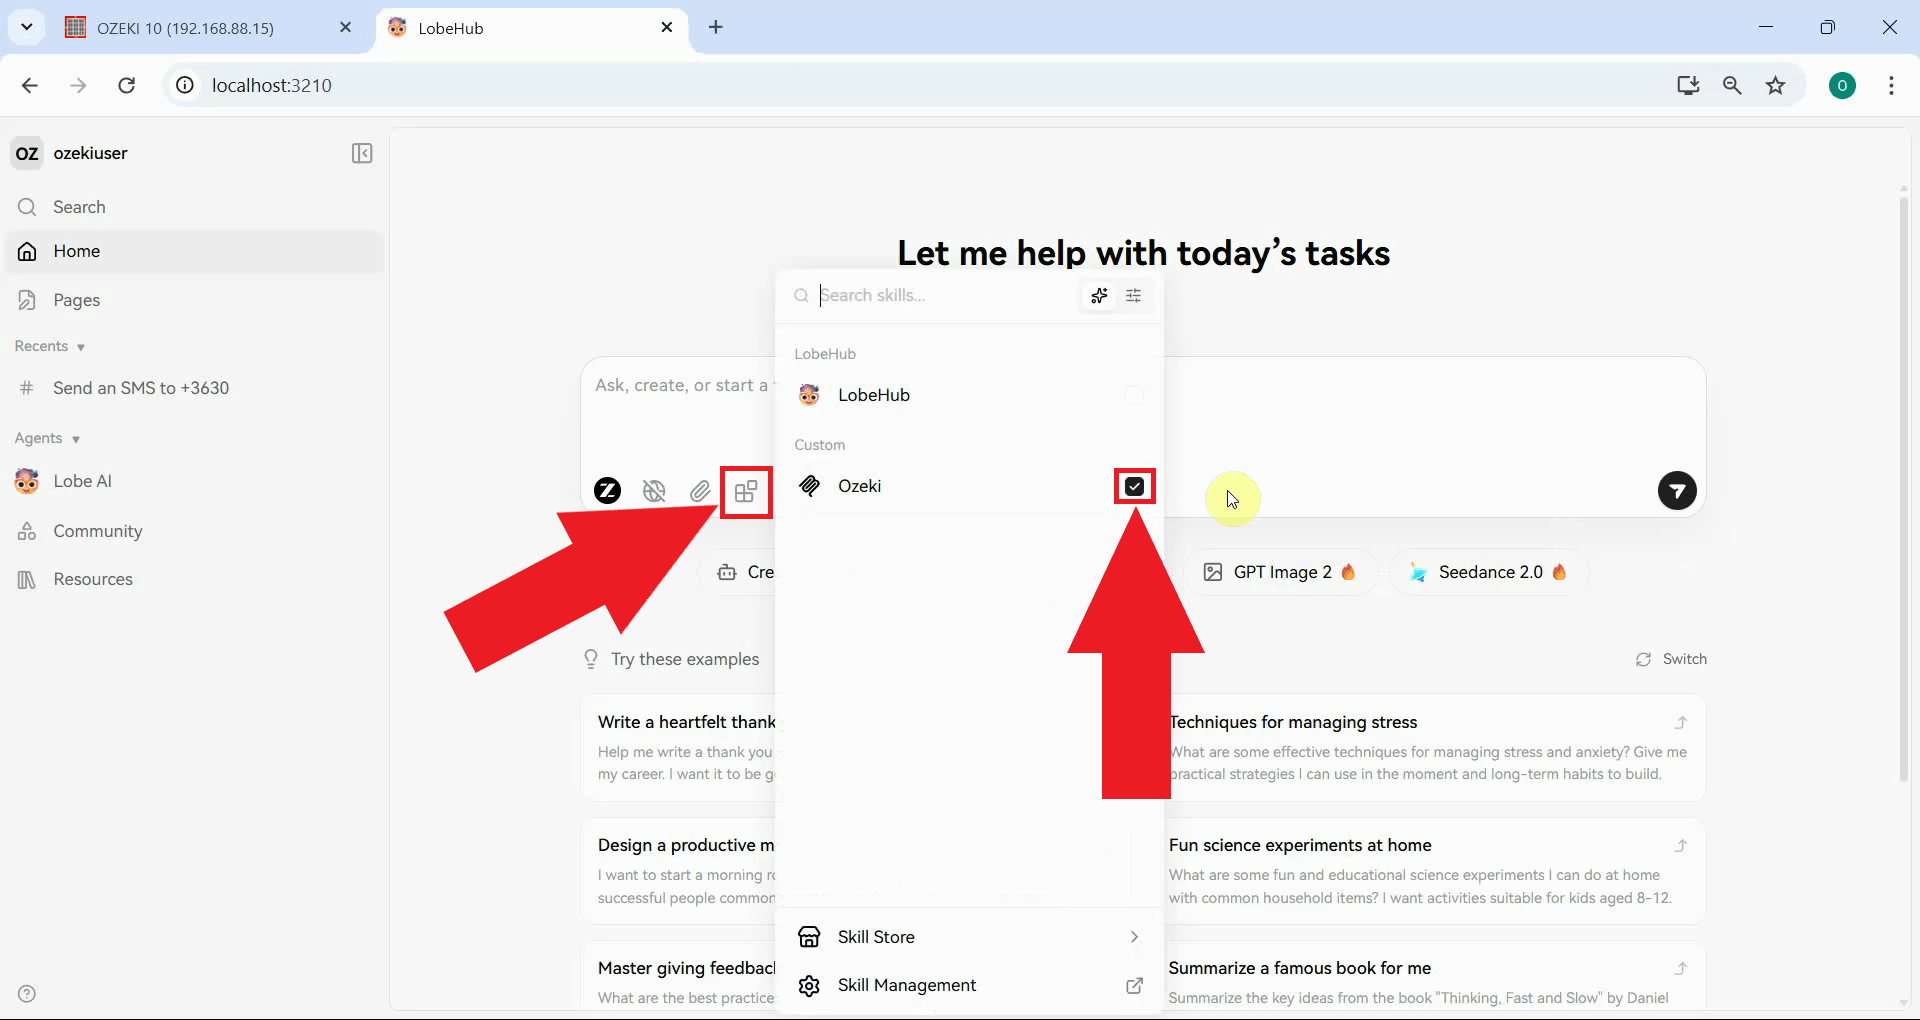
Task: Bookmark this page with the star
Action: [x=1776, y=85]
